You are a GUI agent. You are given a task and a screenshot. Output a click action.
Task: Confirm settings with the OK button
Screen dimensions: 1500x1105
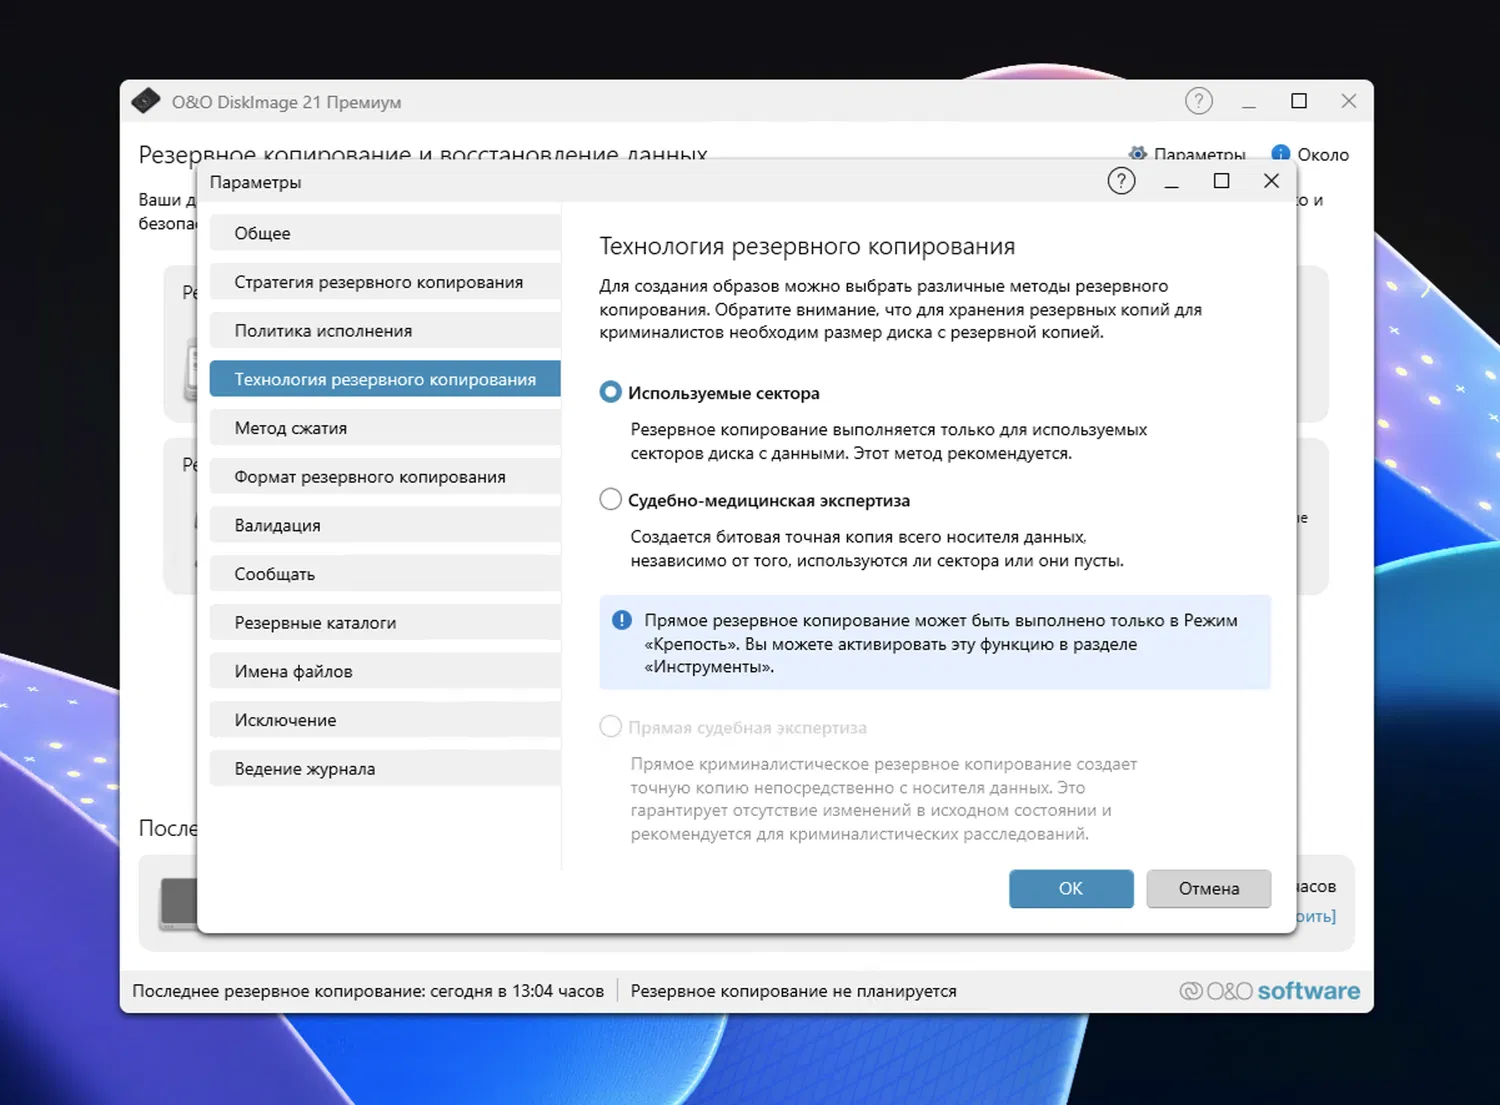(x=1071, y=888)
